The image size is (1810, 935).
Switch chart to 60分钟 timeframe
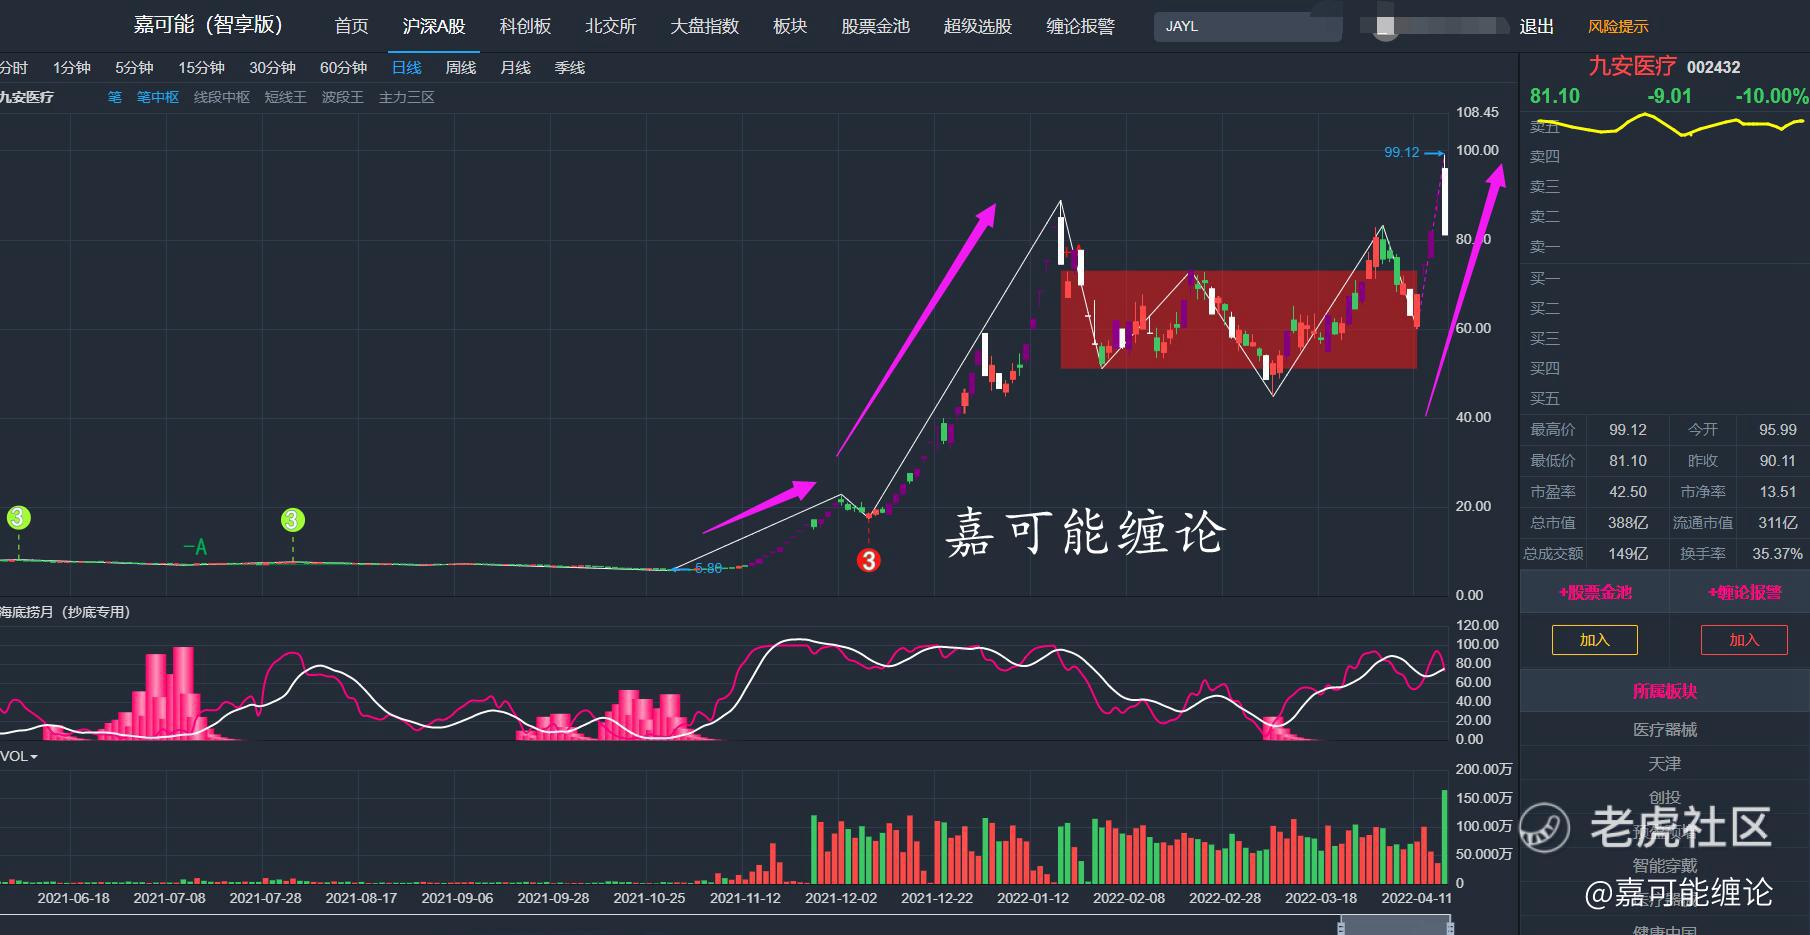[343, 68]
